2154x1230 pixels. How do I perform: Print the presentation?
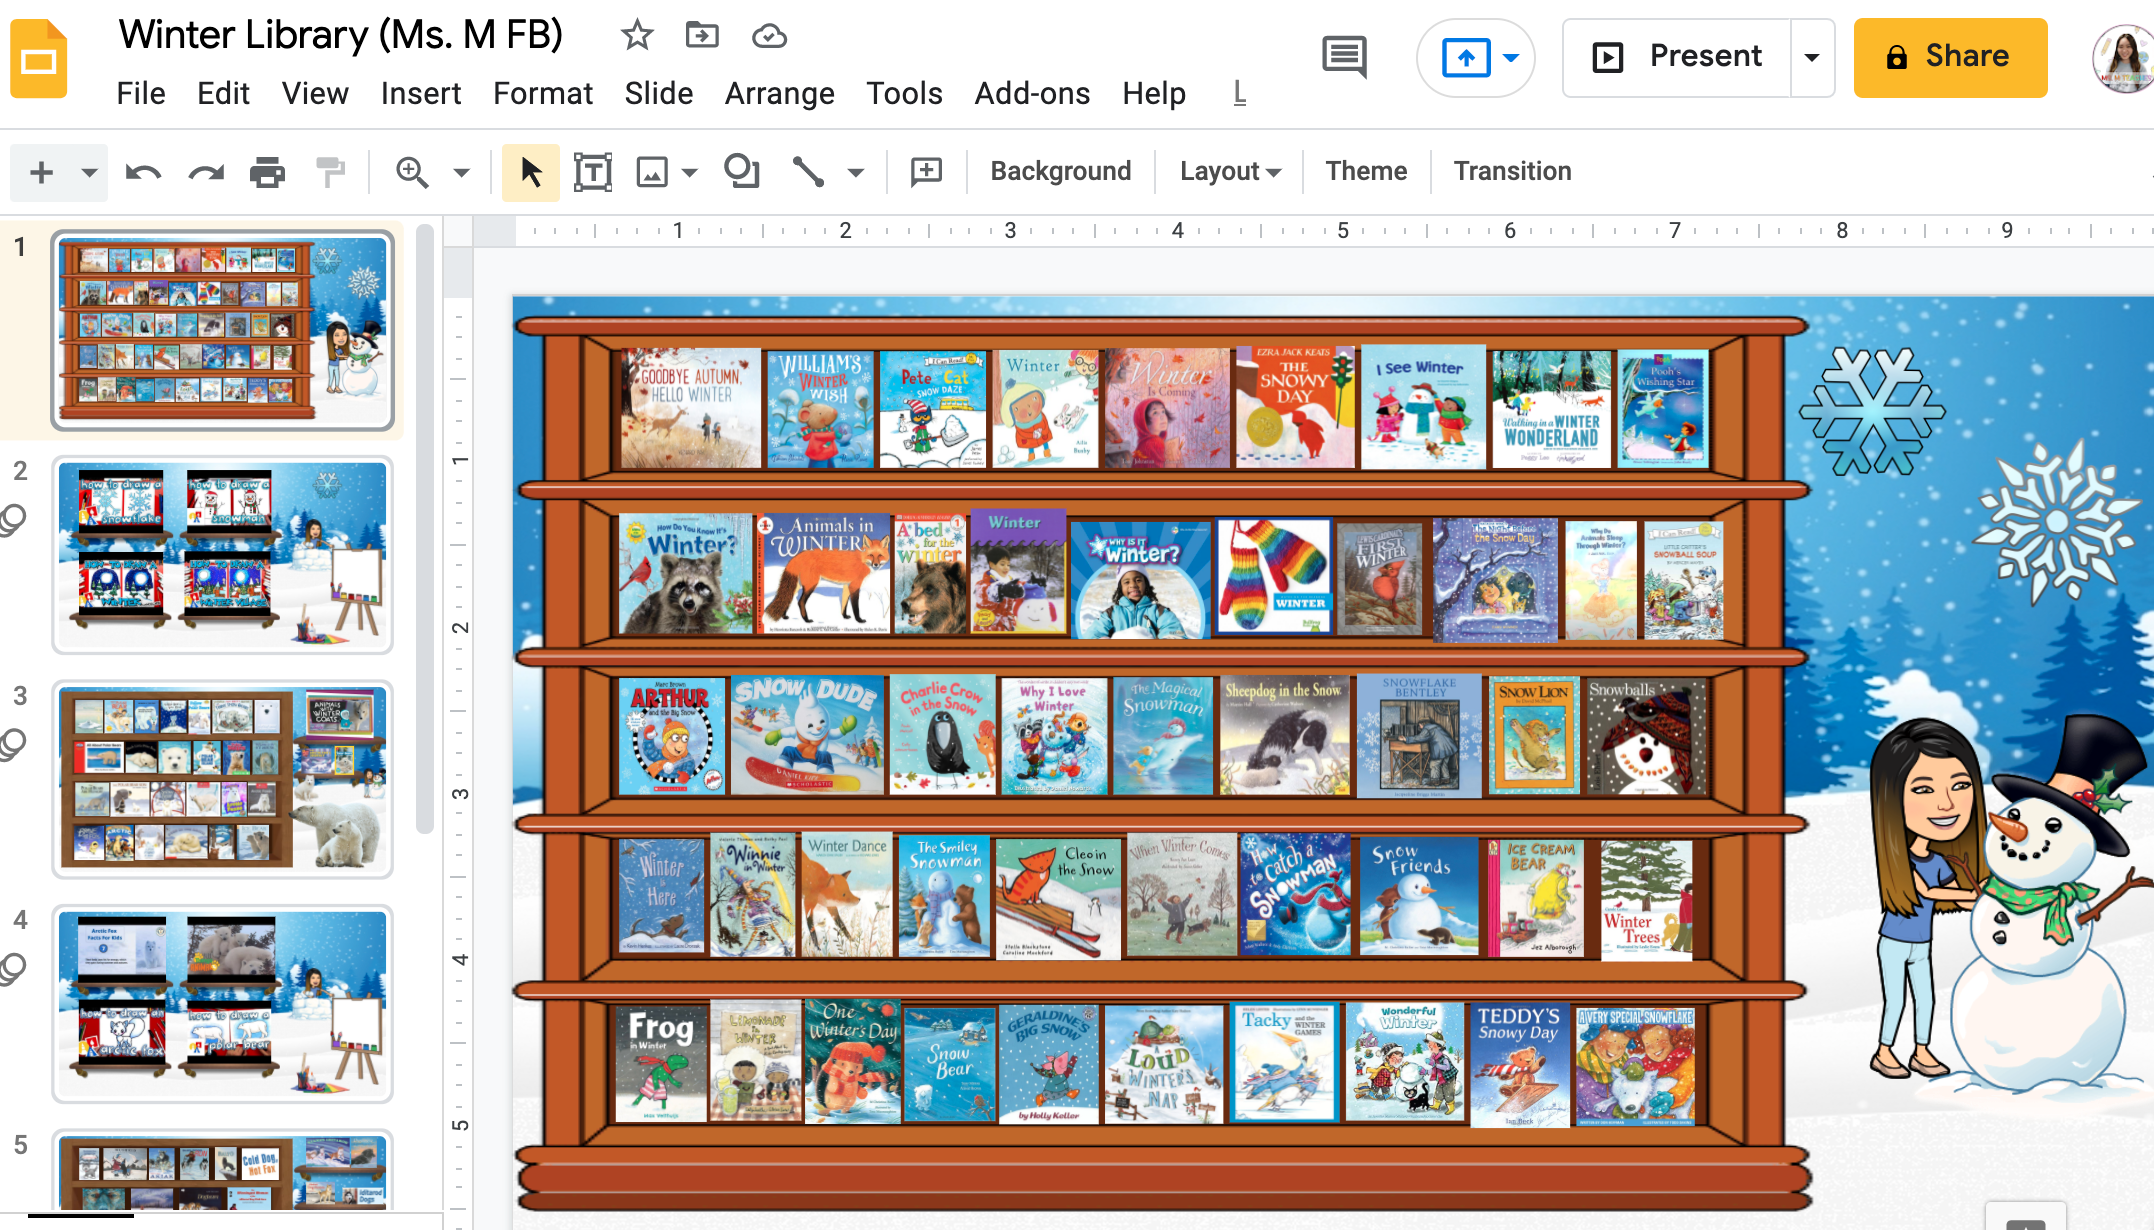pyautogui.click(x=267, y=173)
